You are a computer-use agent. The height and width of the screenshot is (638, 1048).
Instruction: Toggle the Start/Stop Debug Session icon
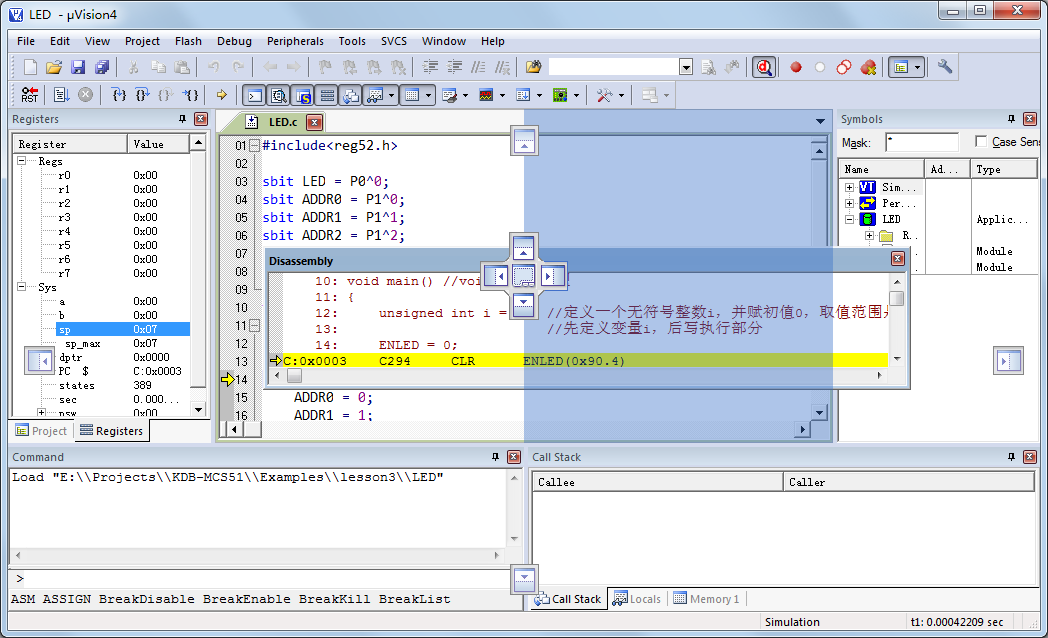(764, 67)
